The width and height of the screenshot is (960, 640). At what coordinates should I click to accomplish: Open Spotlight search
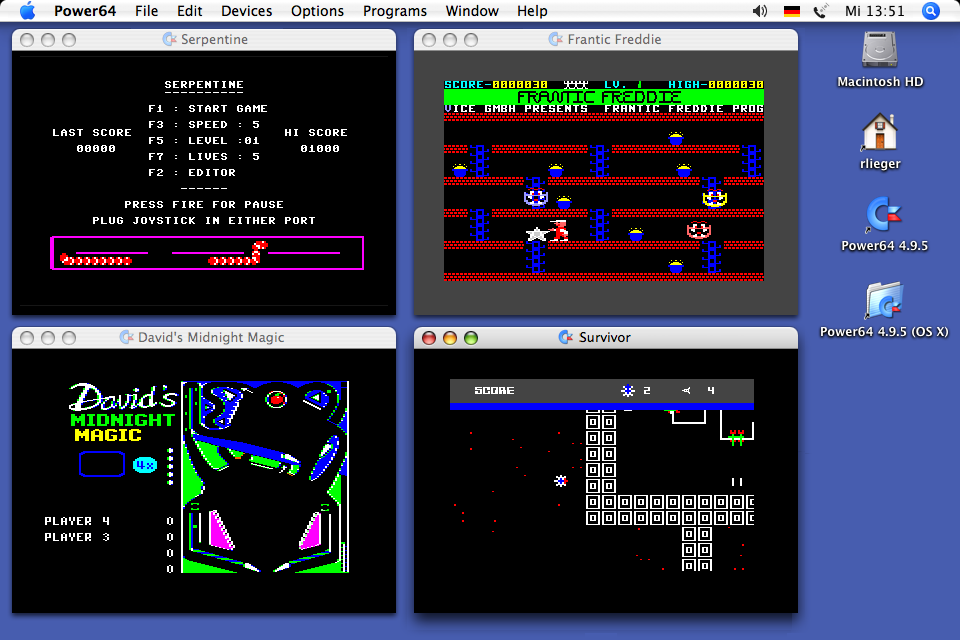click(931, 11)
